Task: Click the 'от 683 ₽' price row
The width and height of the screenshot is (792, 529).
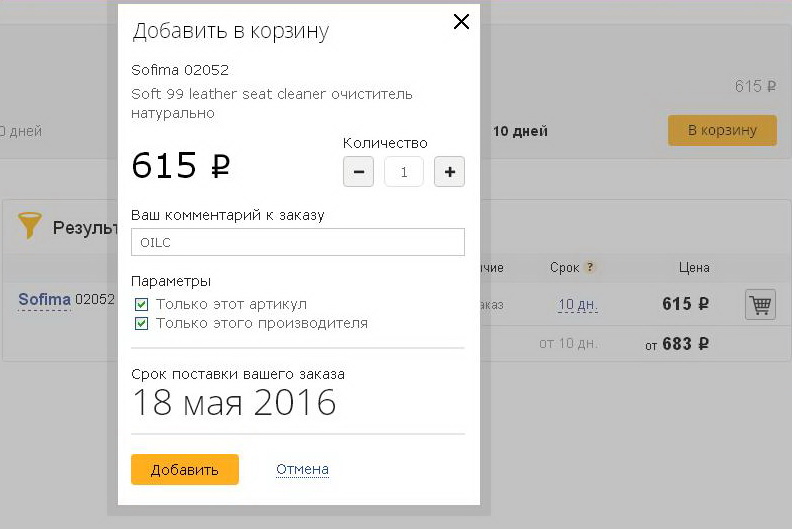Action: pyautogui.click(x=677, y=344)
